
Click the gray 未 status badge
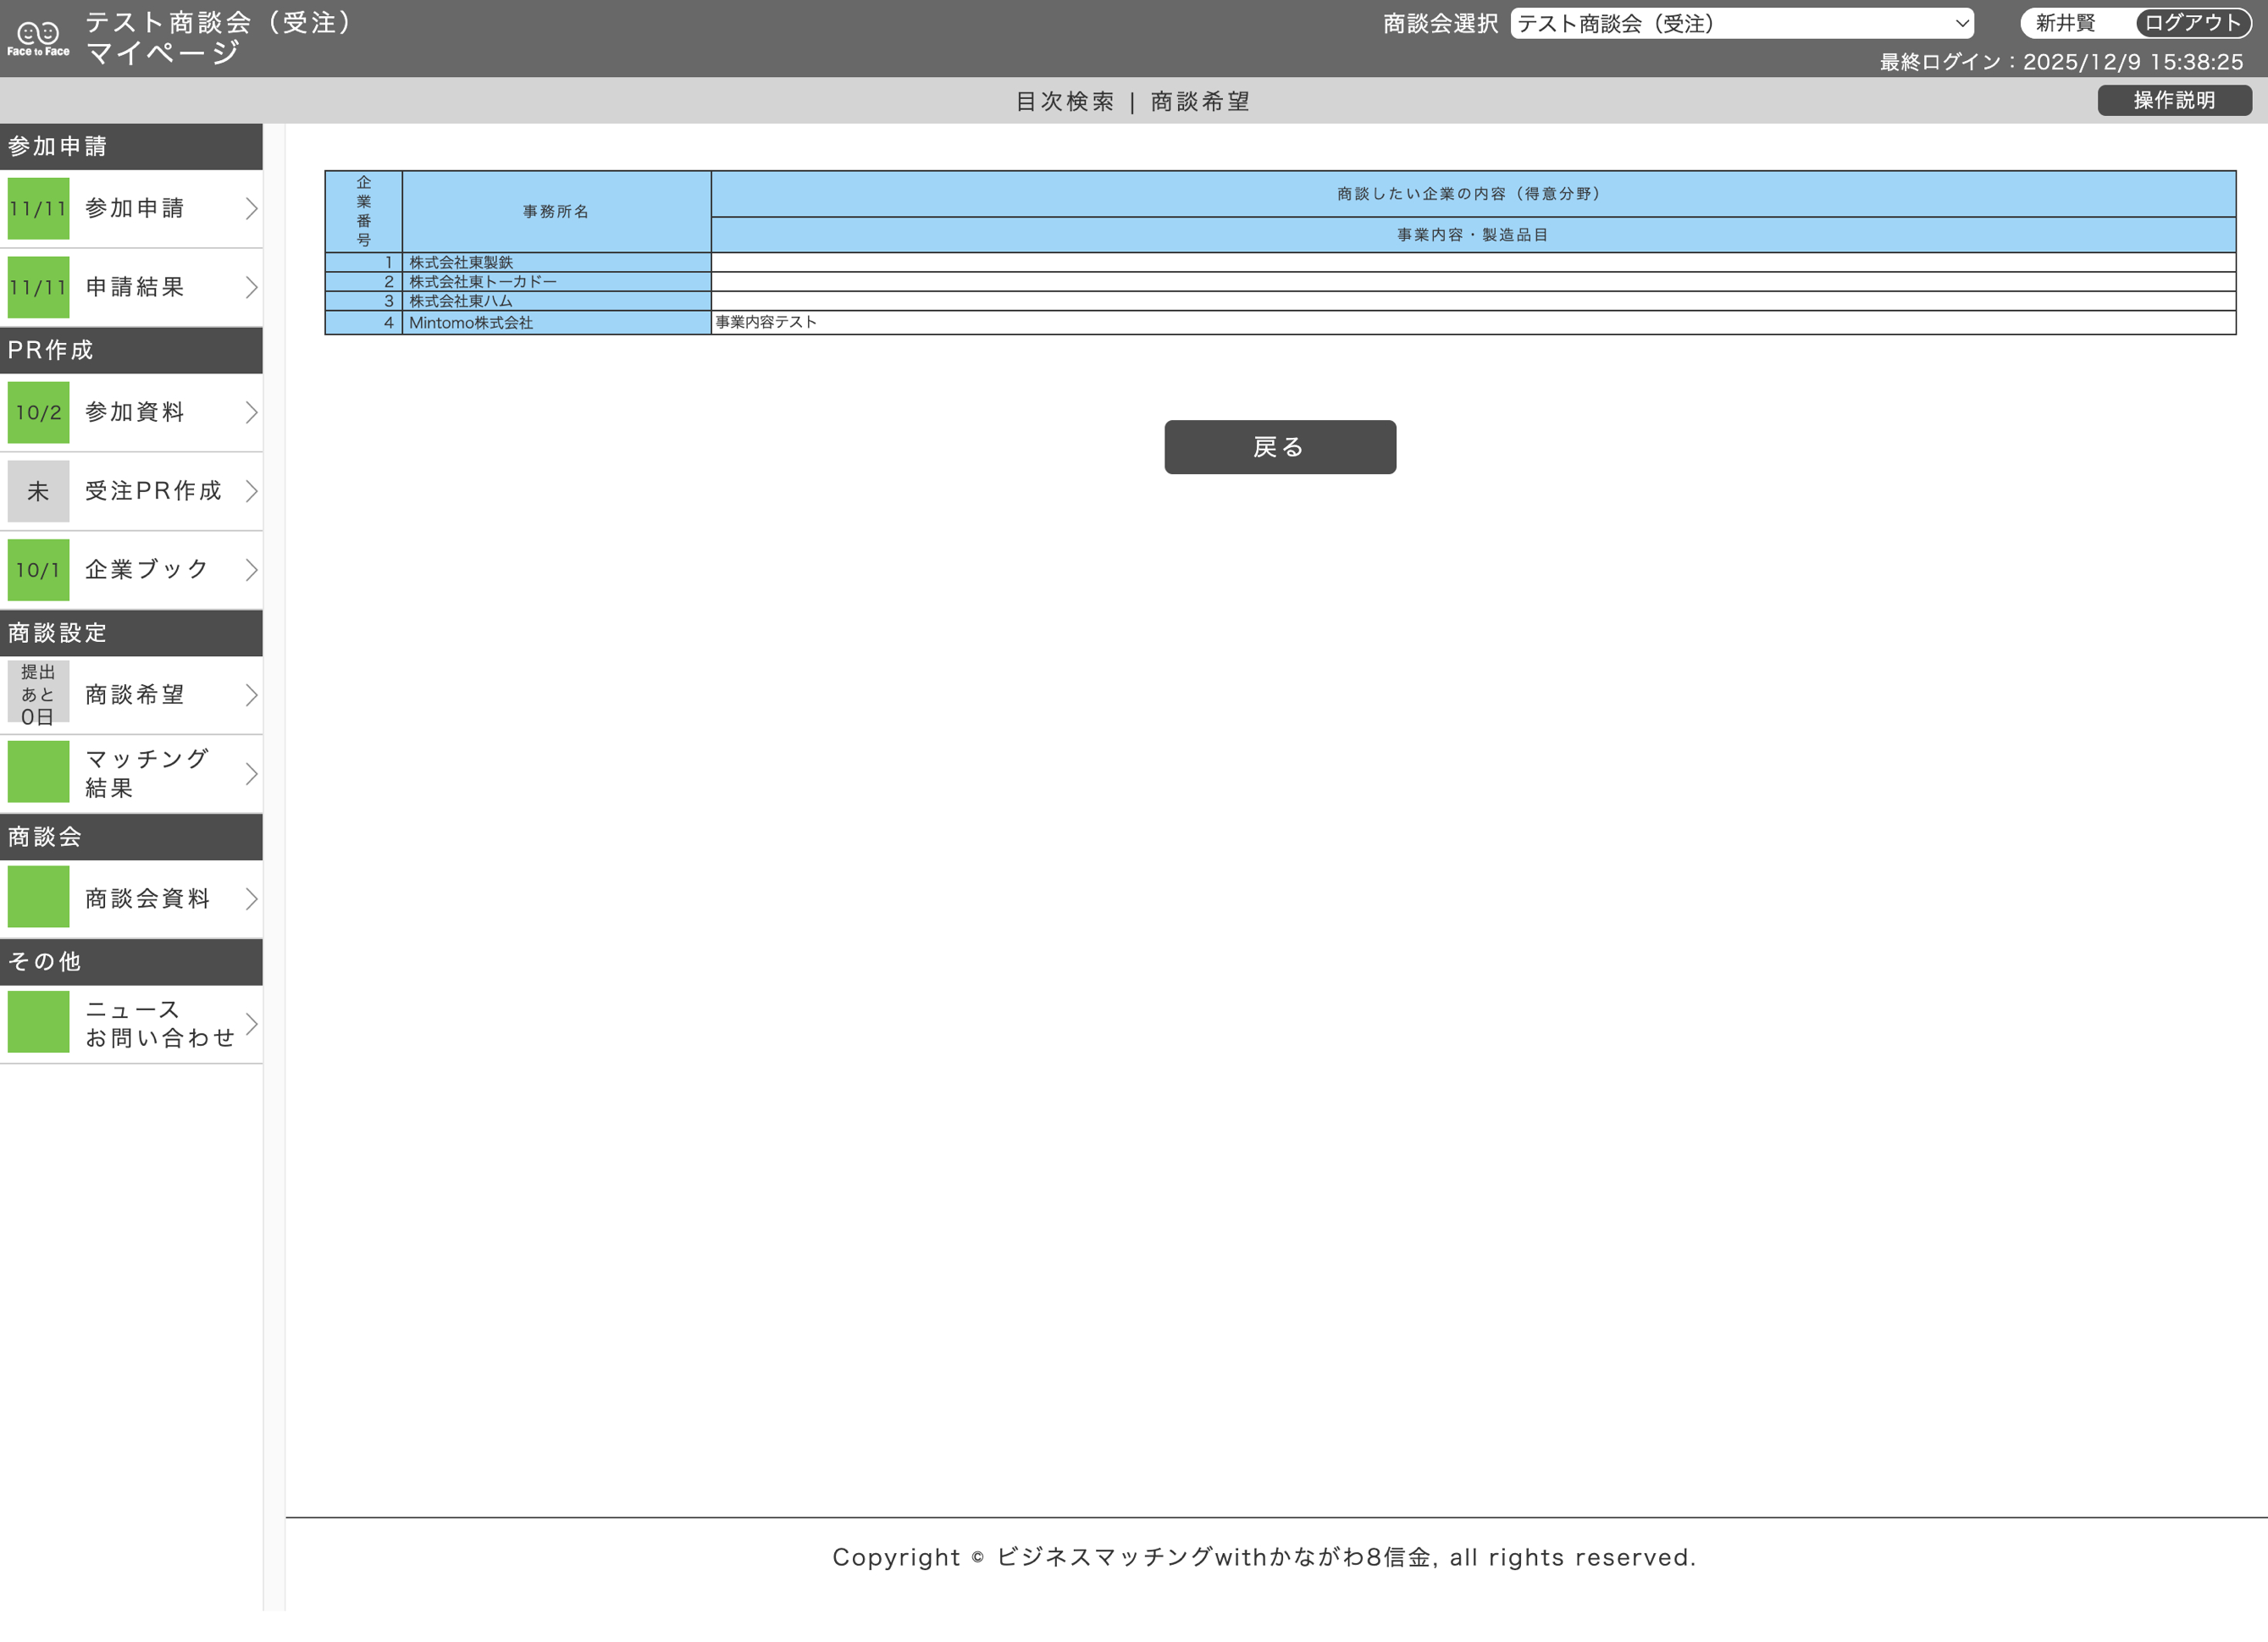tap(38, 491)
